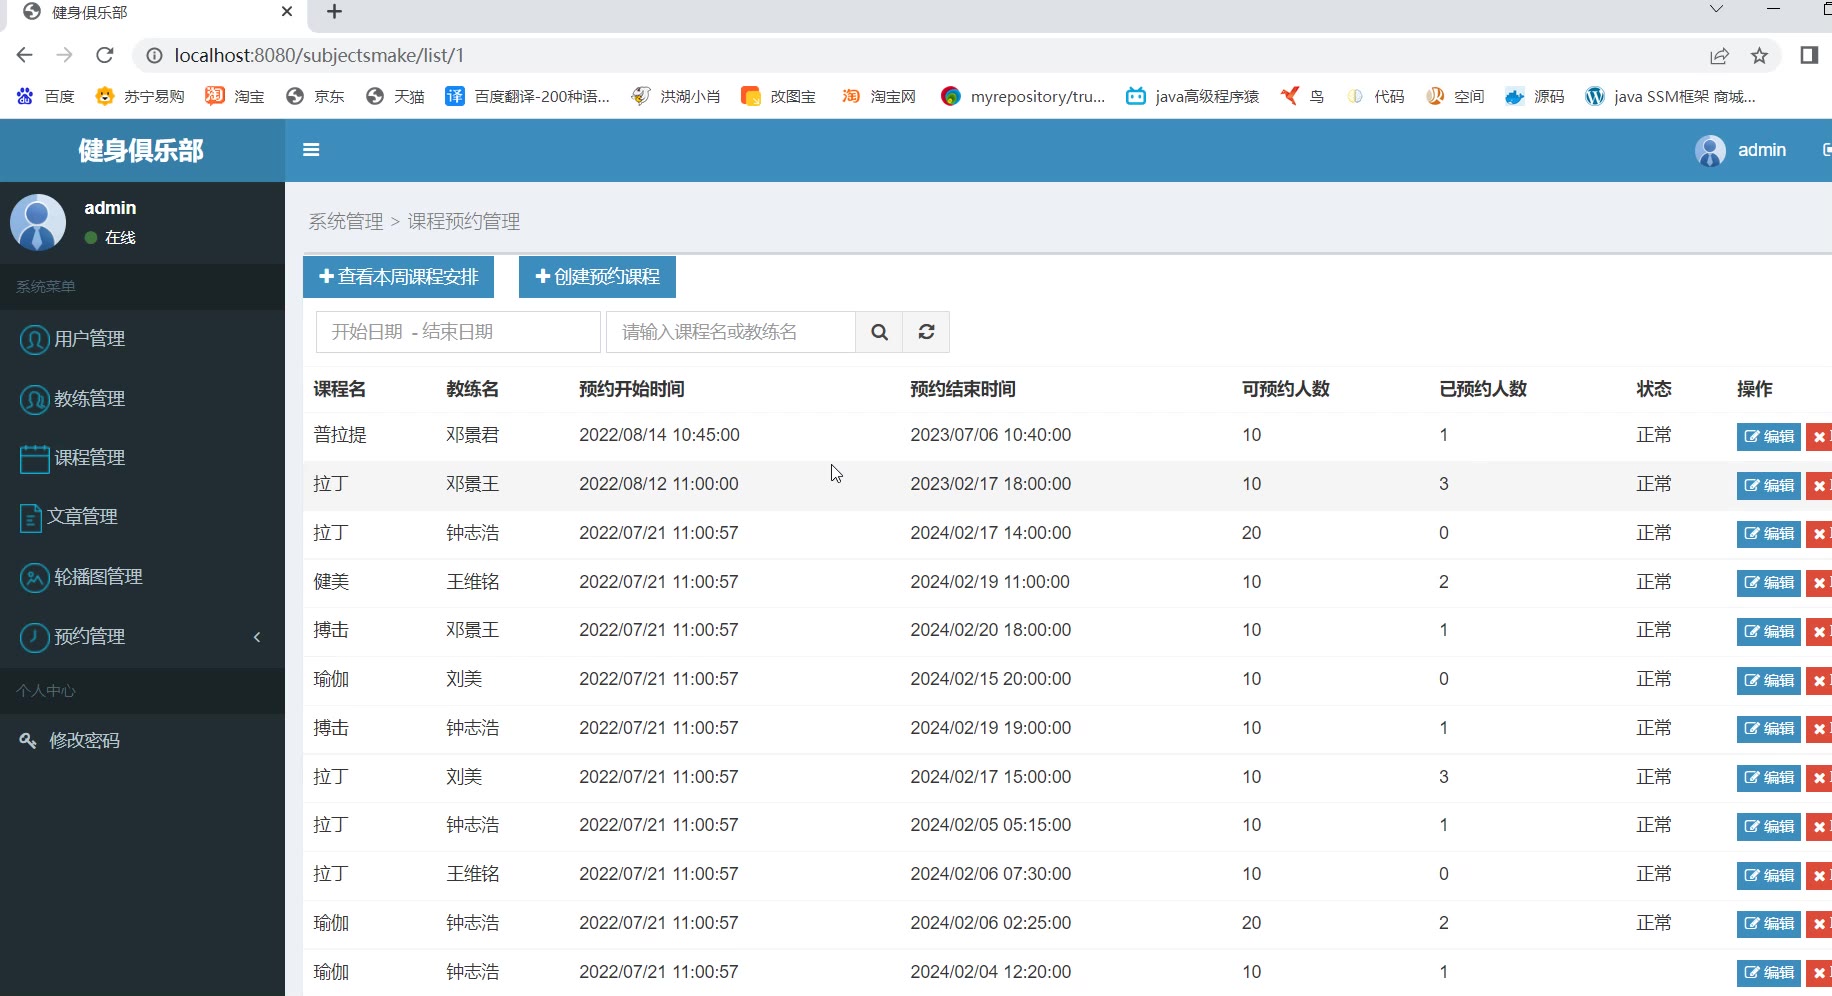This screenshot has height=996, width=1832.
Task: Click the browser reload page icon
Action: (105, 55)
